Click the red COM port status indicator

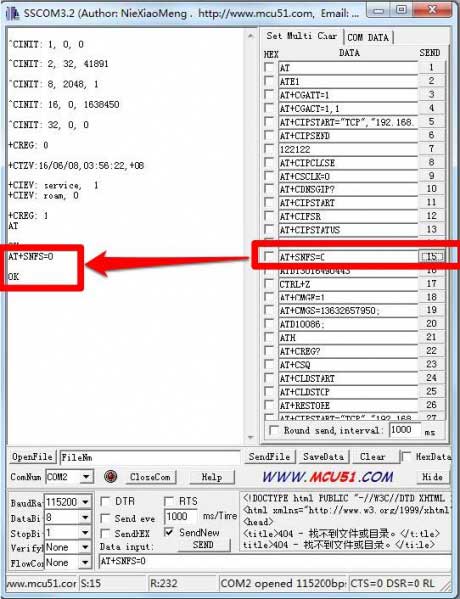click(110, 476)
